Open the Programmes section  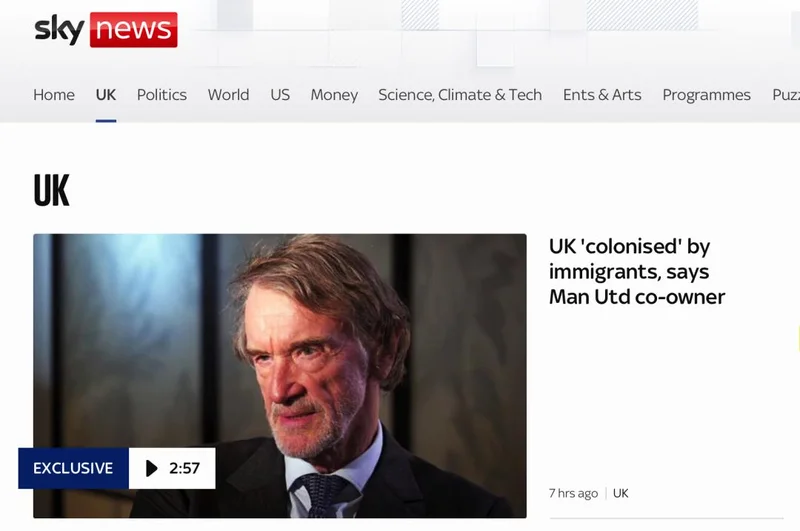tap(706, 95)
